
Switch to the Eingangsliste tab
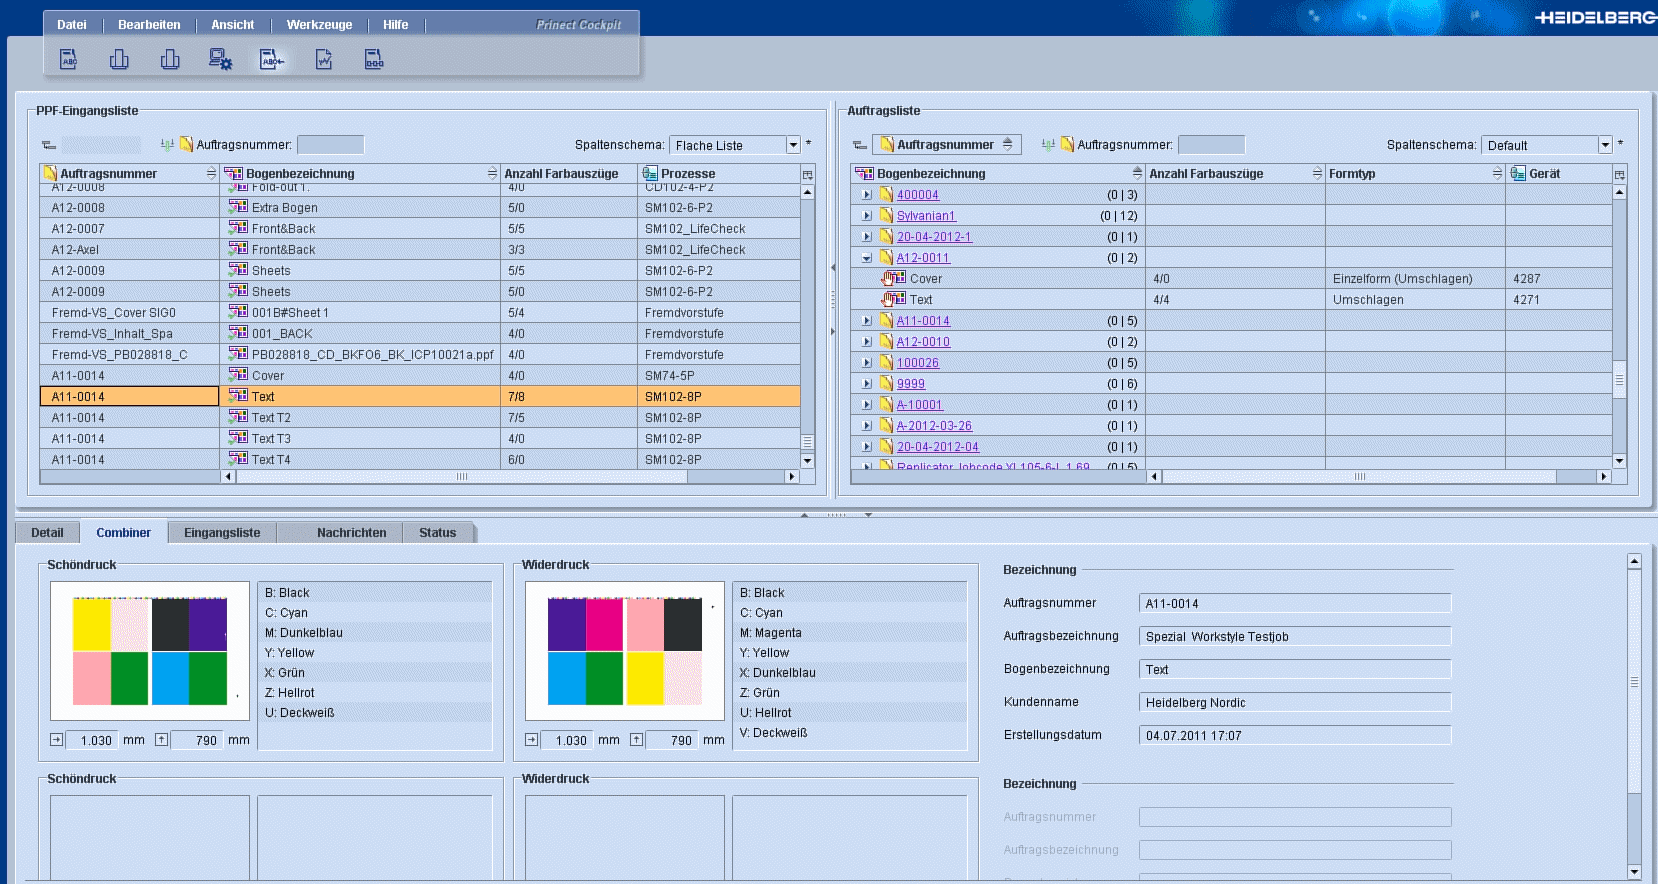[222, 533]
